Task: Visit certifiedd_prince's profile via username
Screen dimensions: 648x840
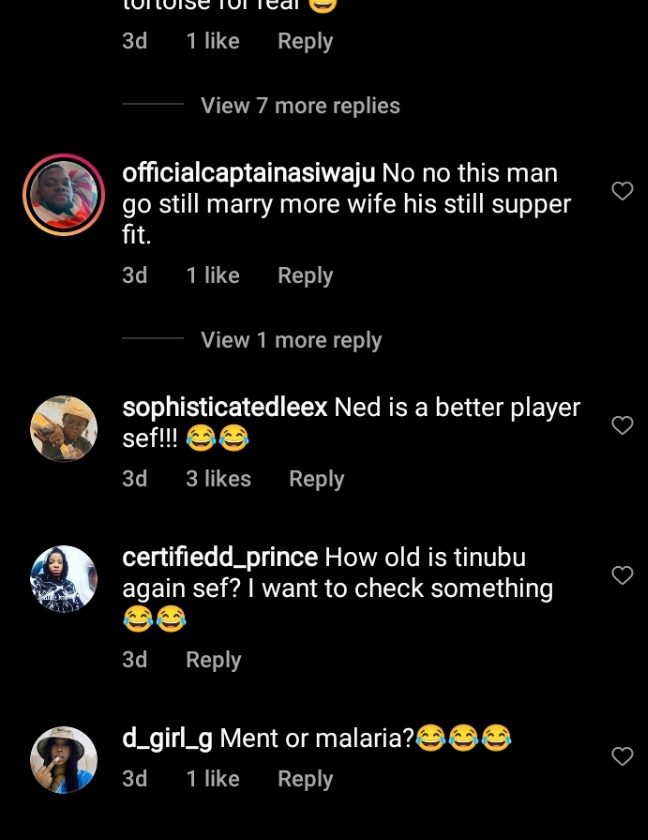Action: 220,557
